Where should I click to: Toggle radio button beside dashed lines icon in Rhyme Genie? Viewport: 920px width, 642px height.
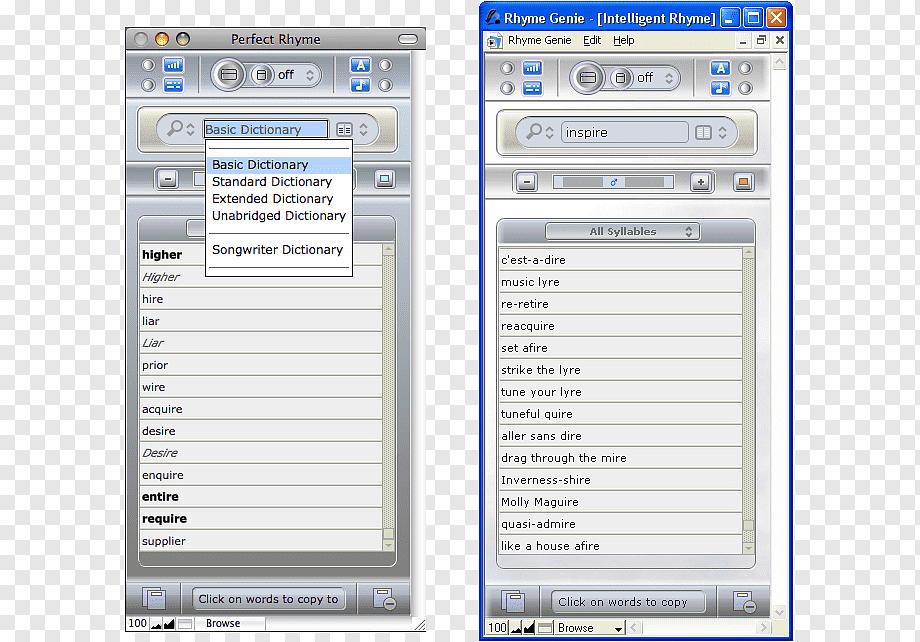[508, 88]
